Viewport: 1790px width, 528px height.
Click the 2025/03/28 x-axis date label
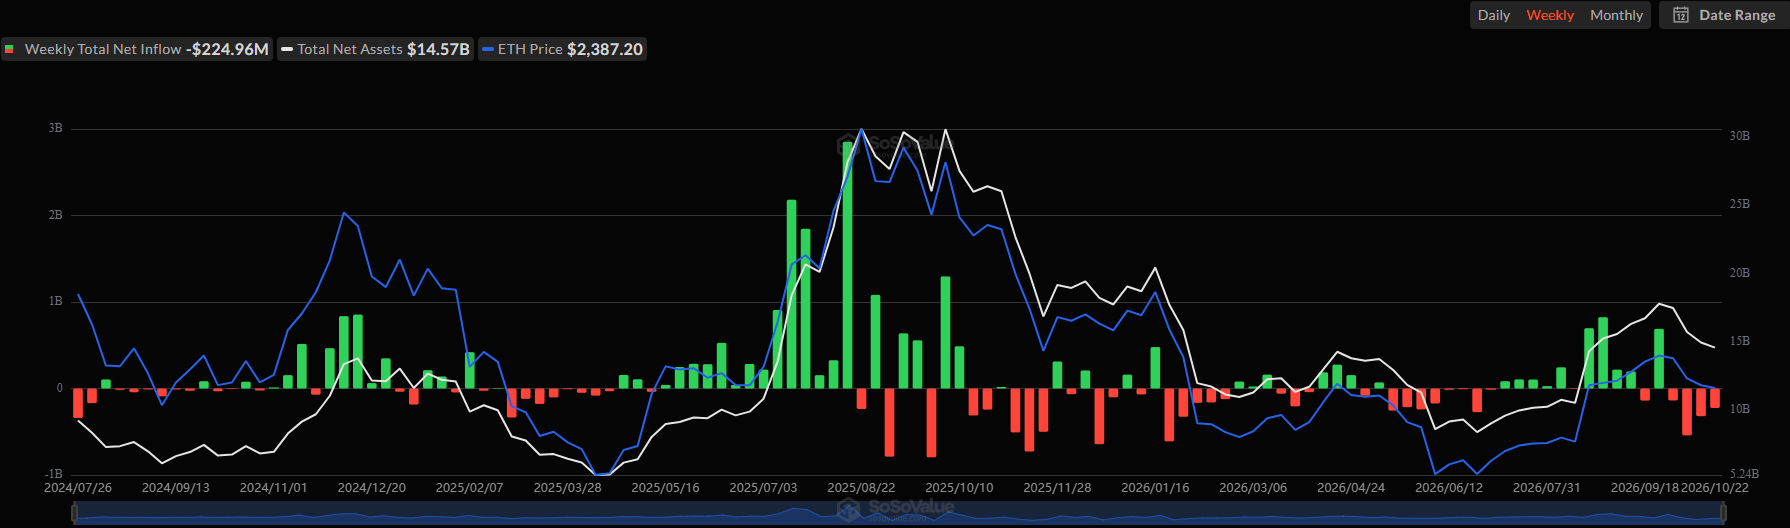click(x=568, y=488)
